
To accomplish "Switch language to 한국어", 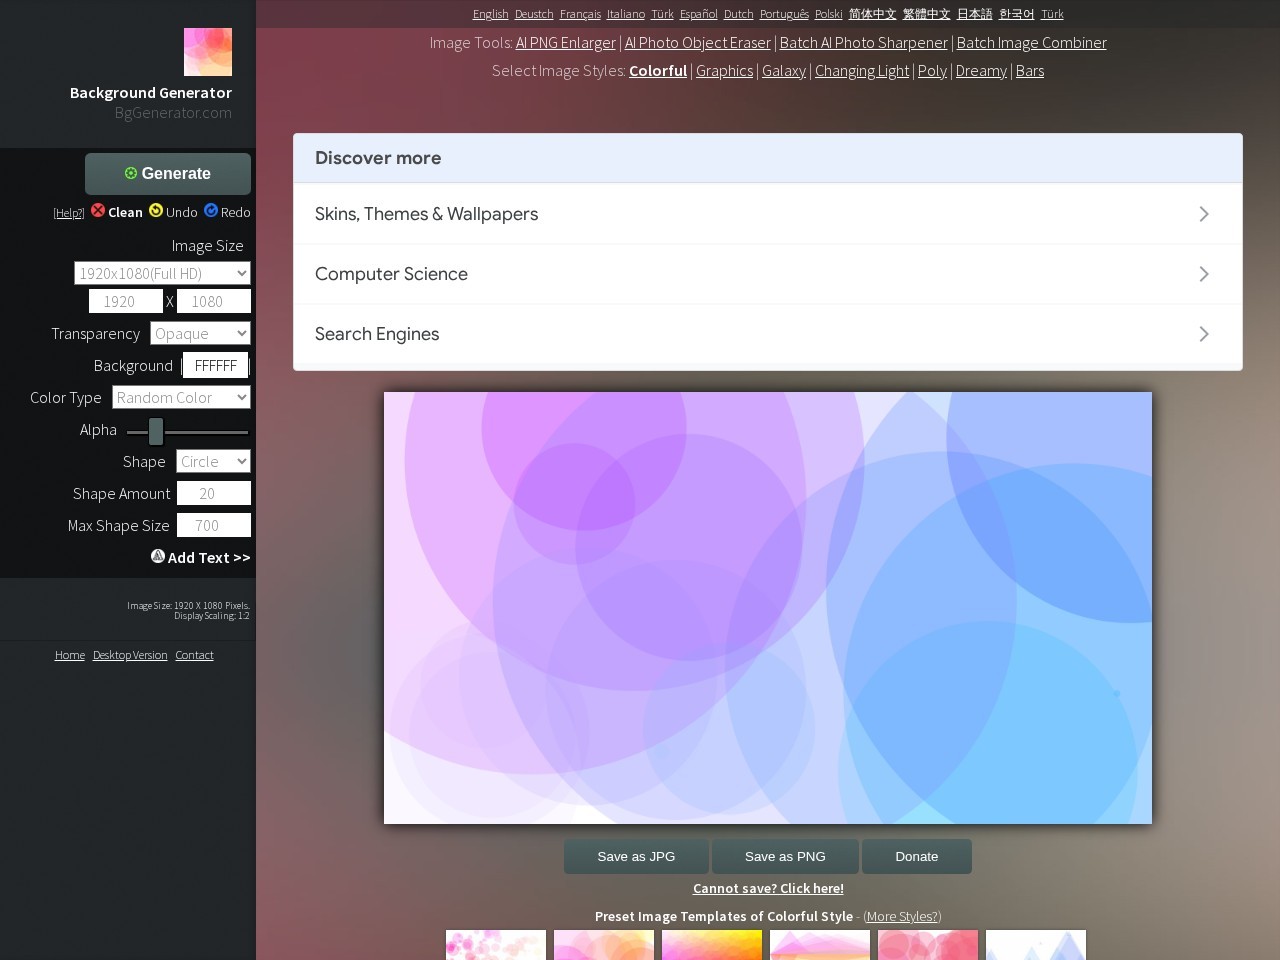I will (x=1016, y=14).
